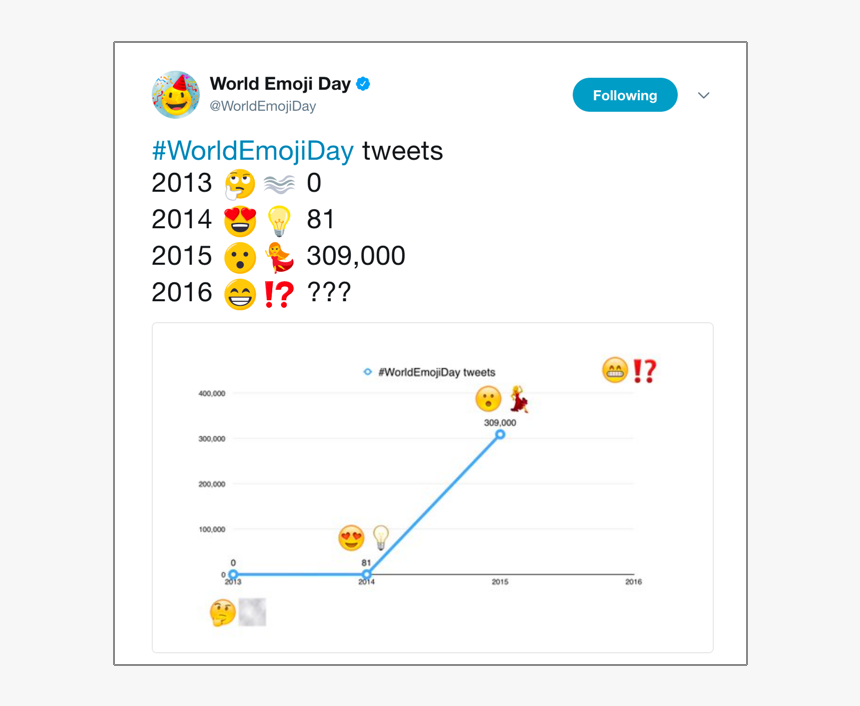Click the World Emoji Day profile avatar

point(176,95)
